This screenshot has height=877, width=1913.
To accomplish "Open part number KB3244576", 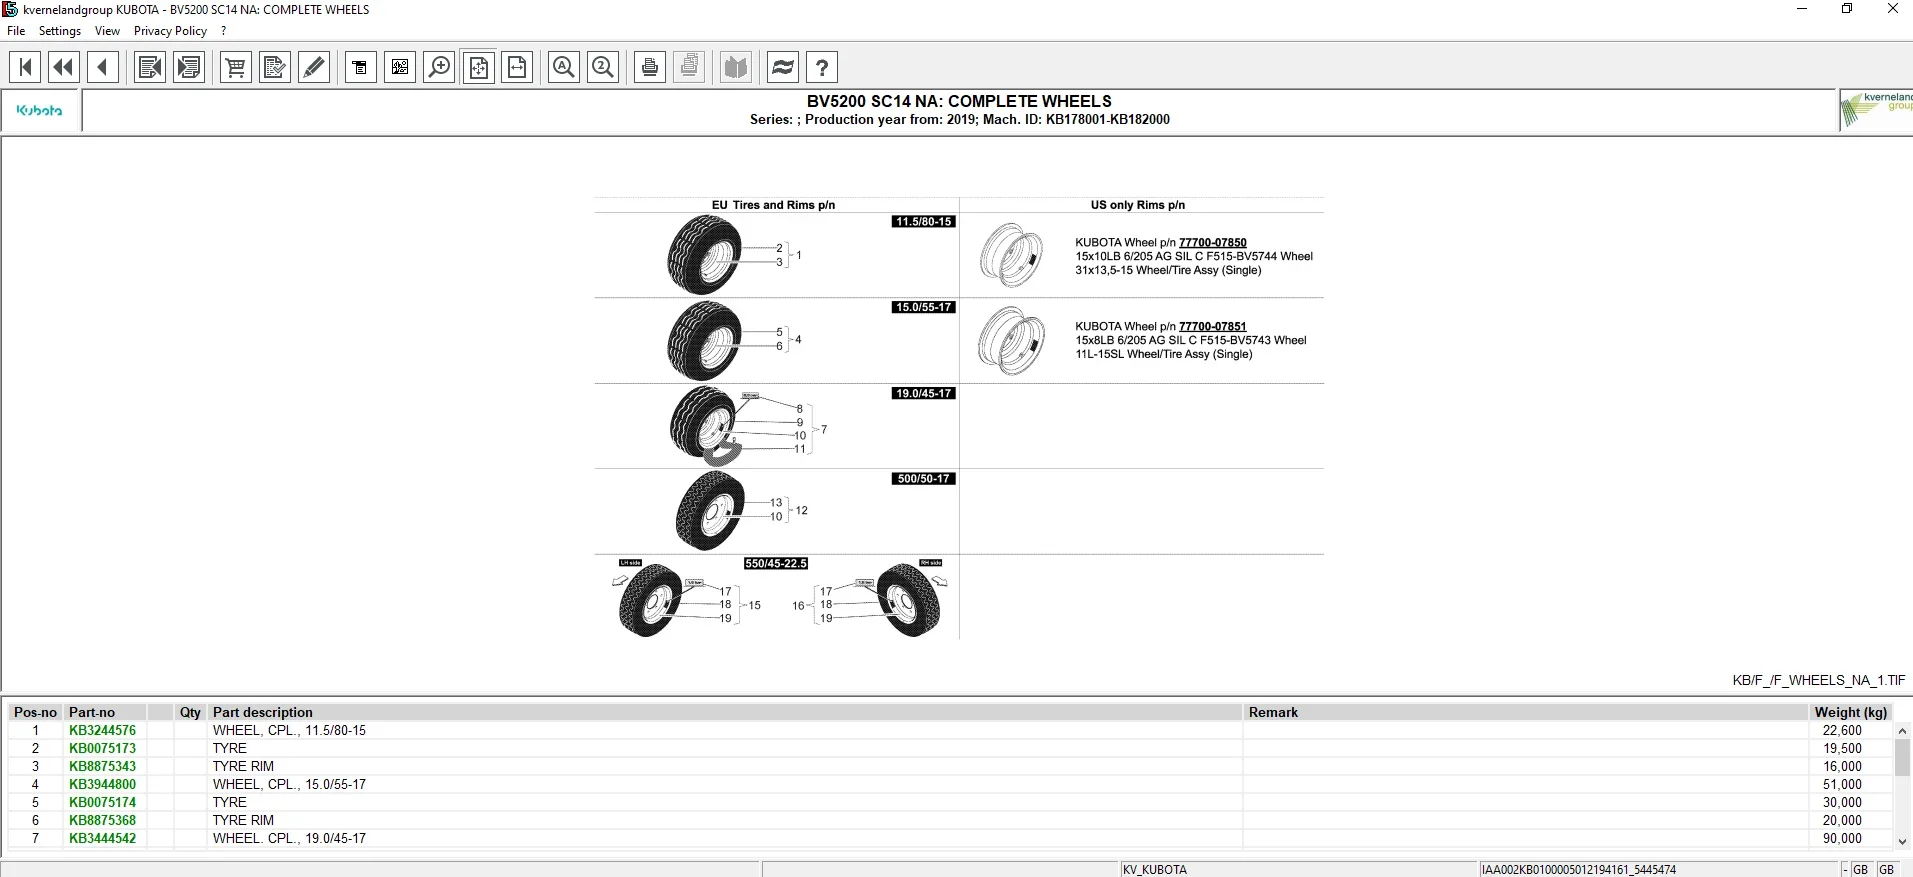I will 102,730.
